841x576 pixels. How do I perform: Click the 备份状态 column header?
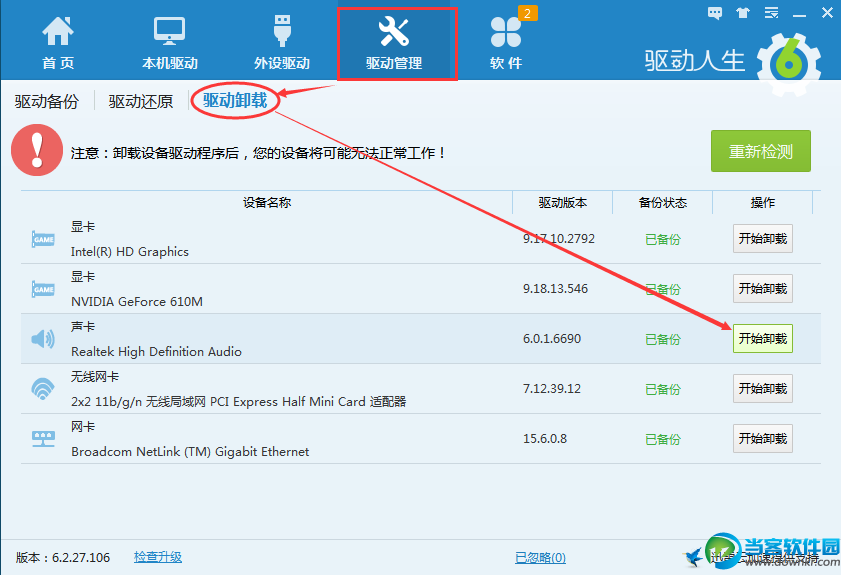663,203
